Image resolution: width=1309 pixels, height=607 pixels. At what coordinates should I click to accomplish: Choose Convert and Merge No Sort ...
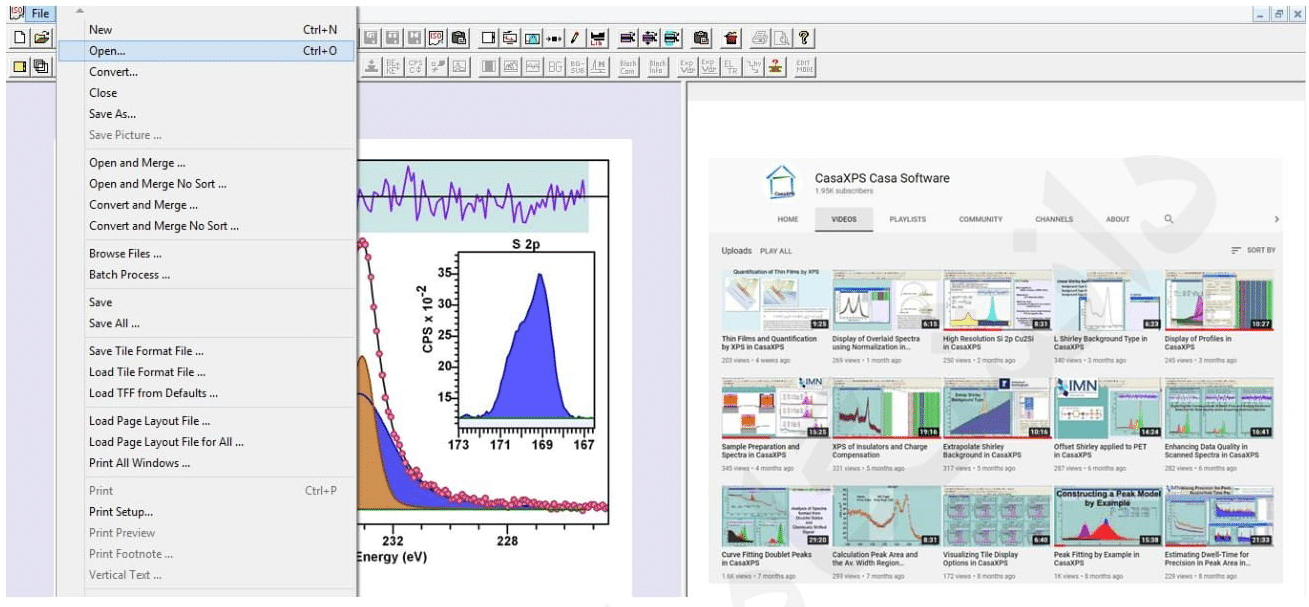206,226
